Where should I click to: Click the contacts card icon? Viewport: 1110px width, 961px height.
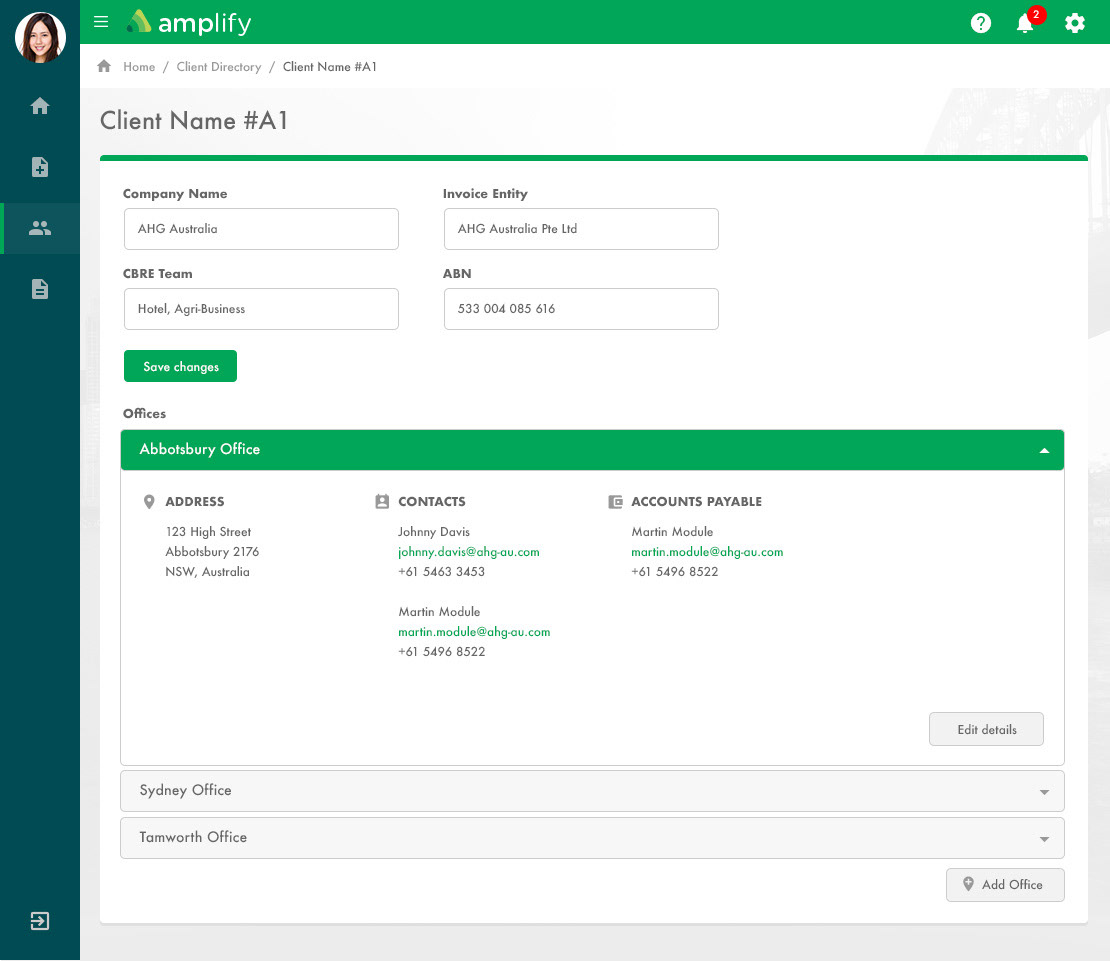click(382, 502)
